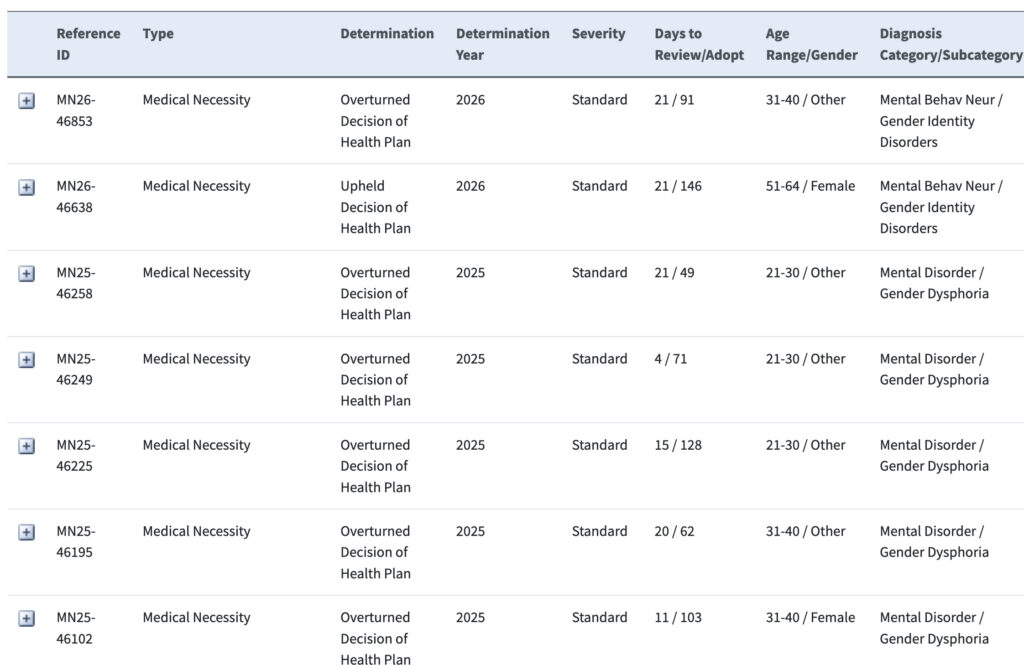Sort table by Type column
Image resolution: width=1024 pixels, height=665 pixels.
click(158, 33)
